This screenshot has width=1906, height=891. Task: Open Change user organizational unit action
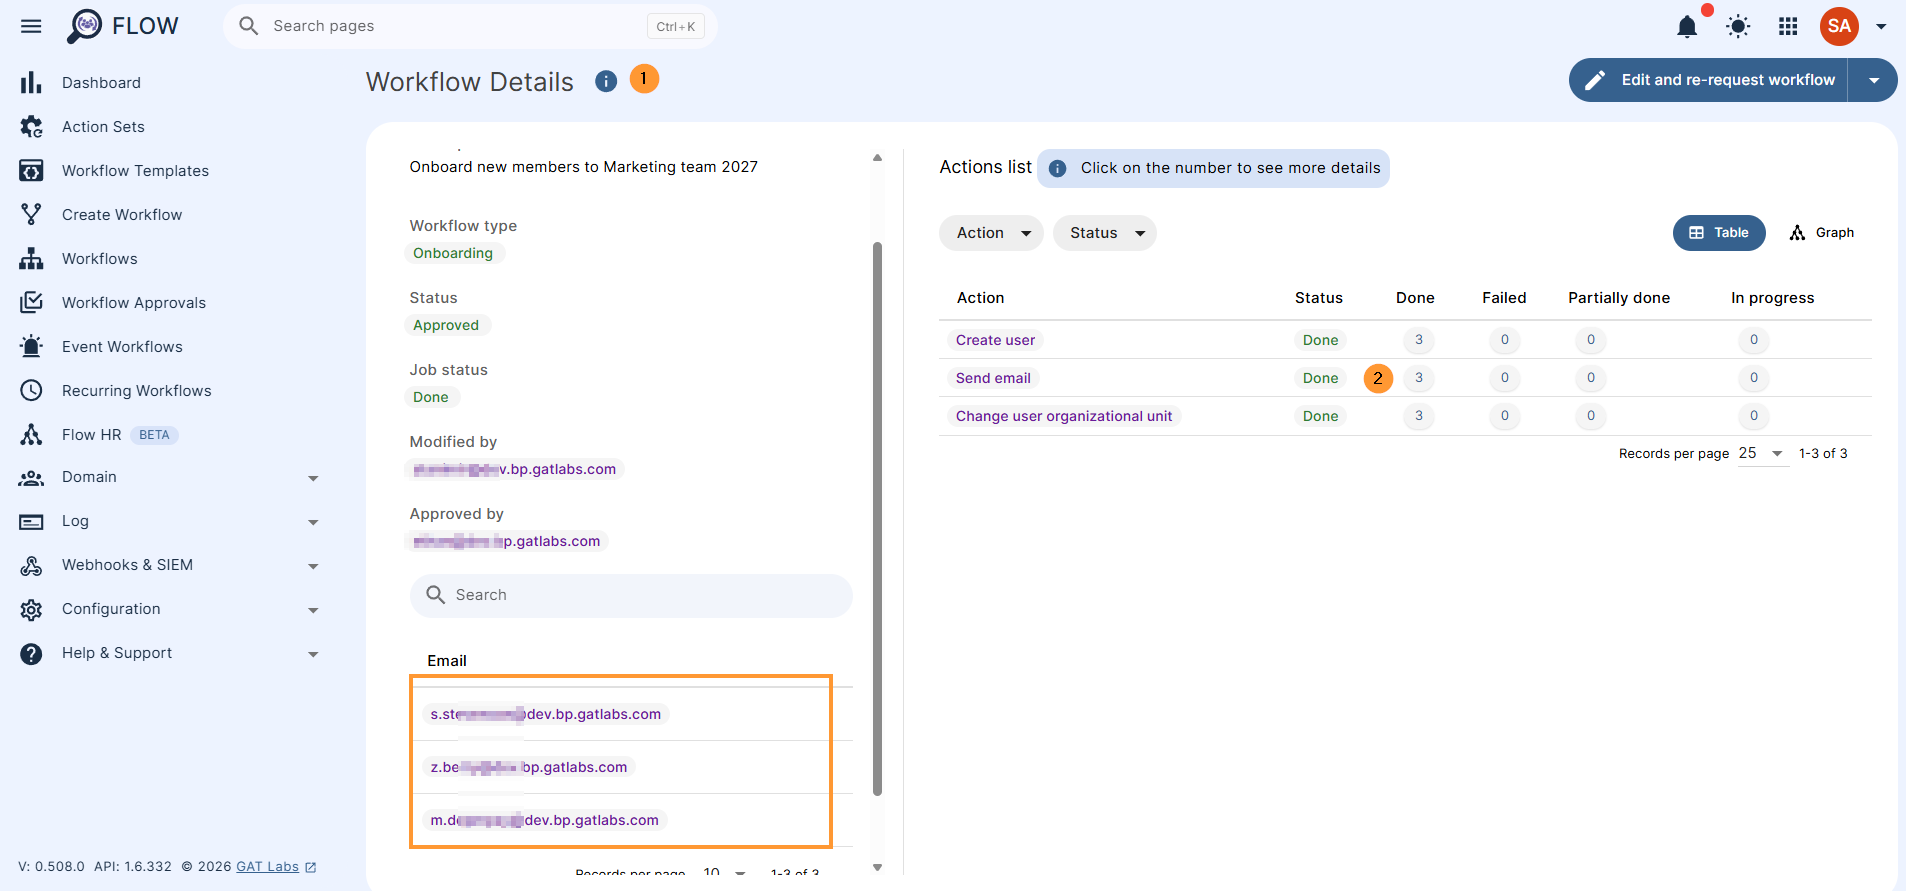[1064, 416]
